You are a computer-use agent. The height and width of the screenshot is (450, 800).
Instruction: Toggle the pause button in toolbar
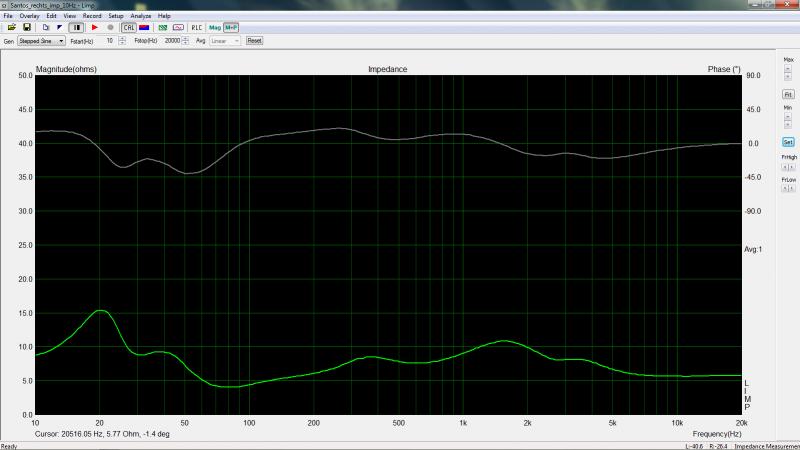(x=76, y=27)
